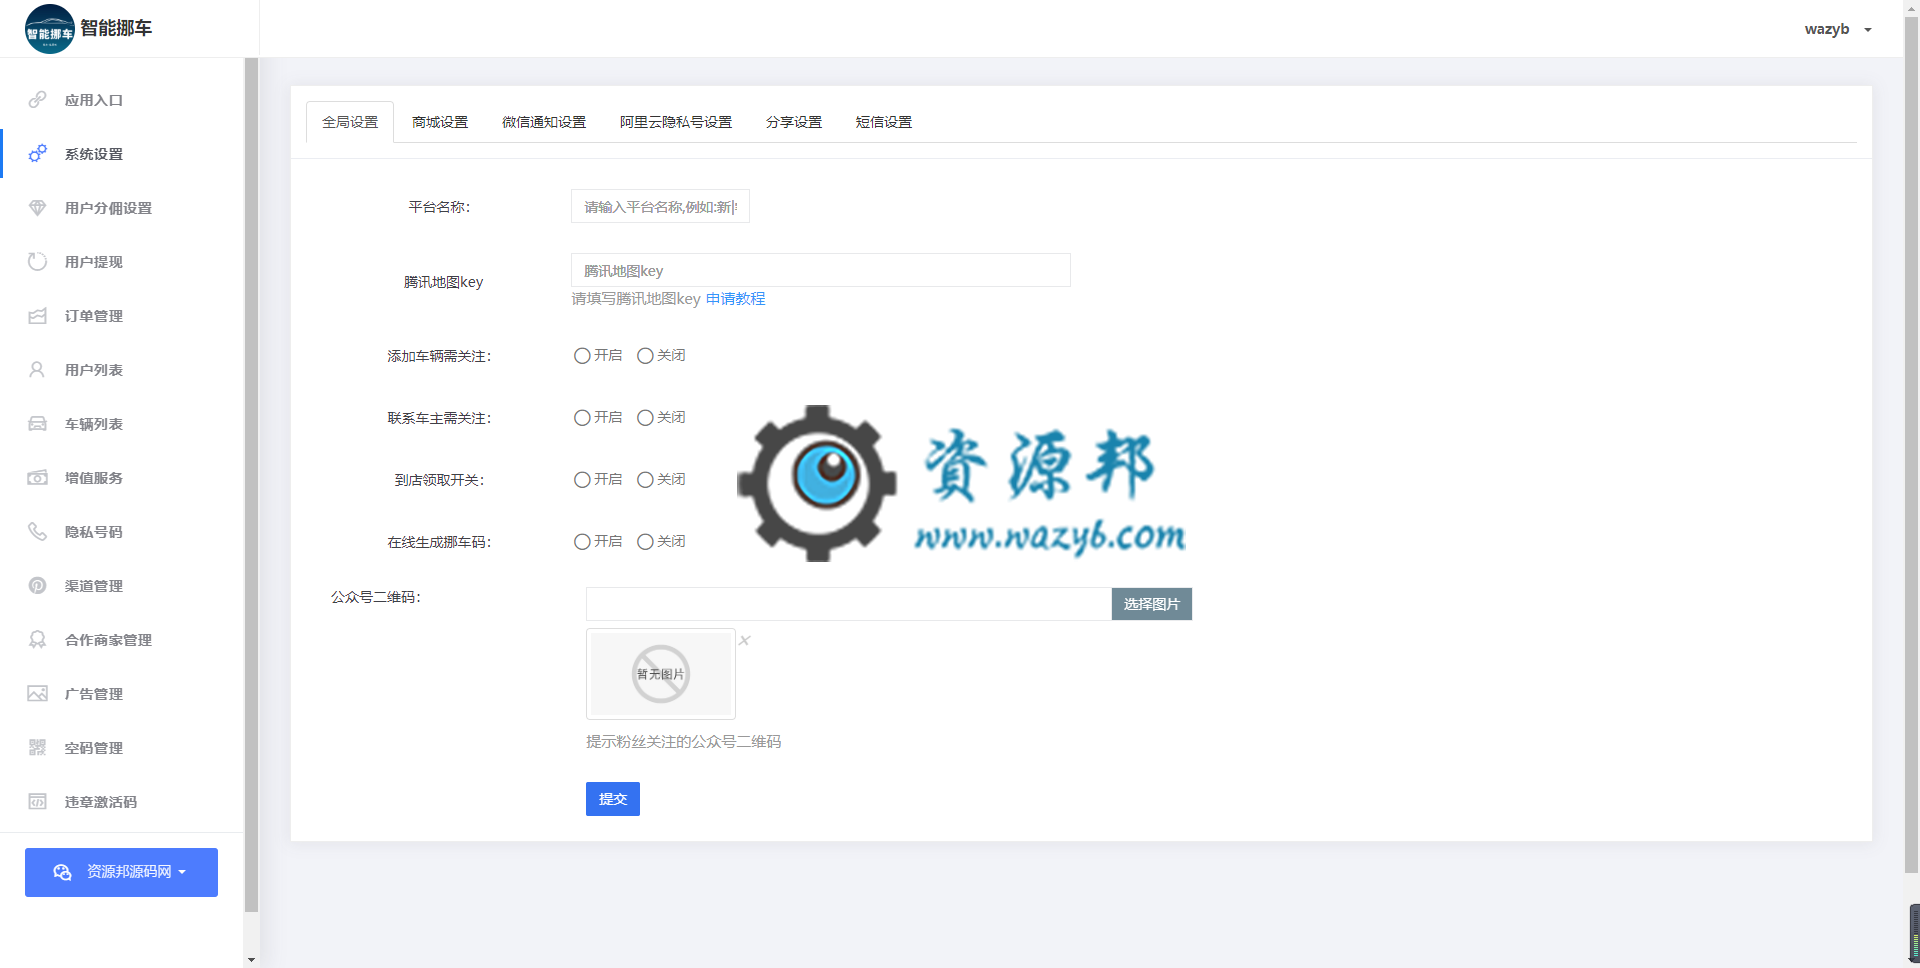Open the 阿里云隐私号设置 tab
Viewport: 1920px width, 968px height.
point(676,122)
